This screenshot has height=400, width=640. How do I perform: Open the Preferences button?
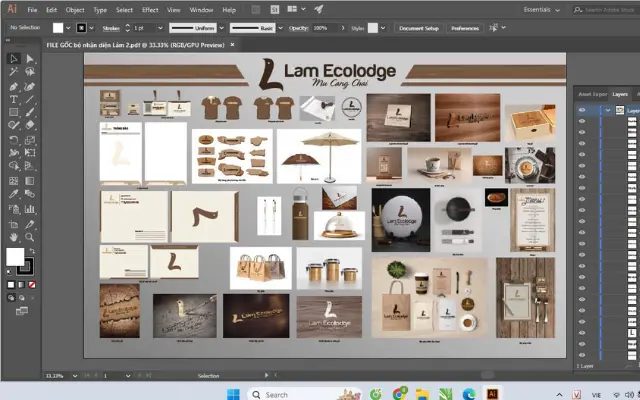pos(465,28)
